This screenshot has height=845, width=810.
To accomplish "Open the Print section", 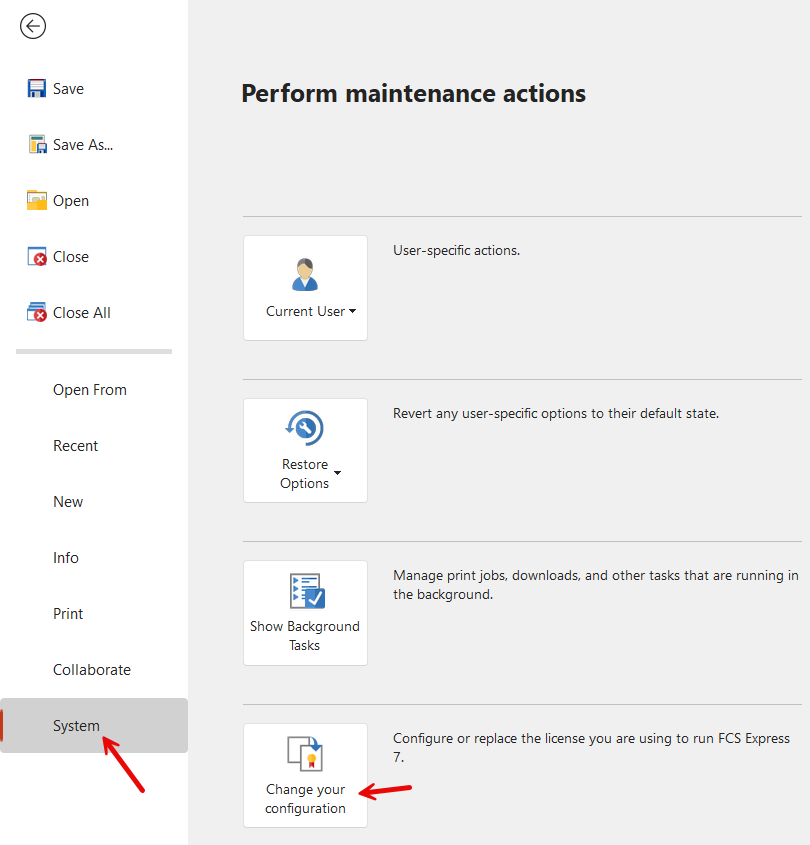I will pyautogui.click(x=68, y=614).
